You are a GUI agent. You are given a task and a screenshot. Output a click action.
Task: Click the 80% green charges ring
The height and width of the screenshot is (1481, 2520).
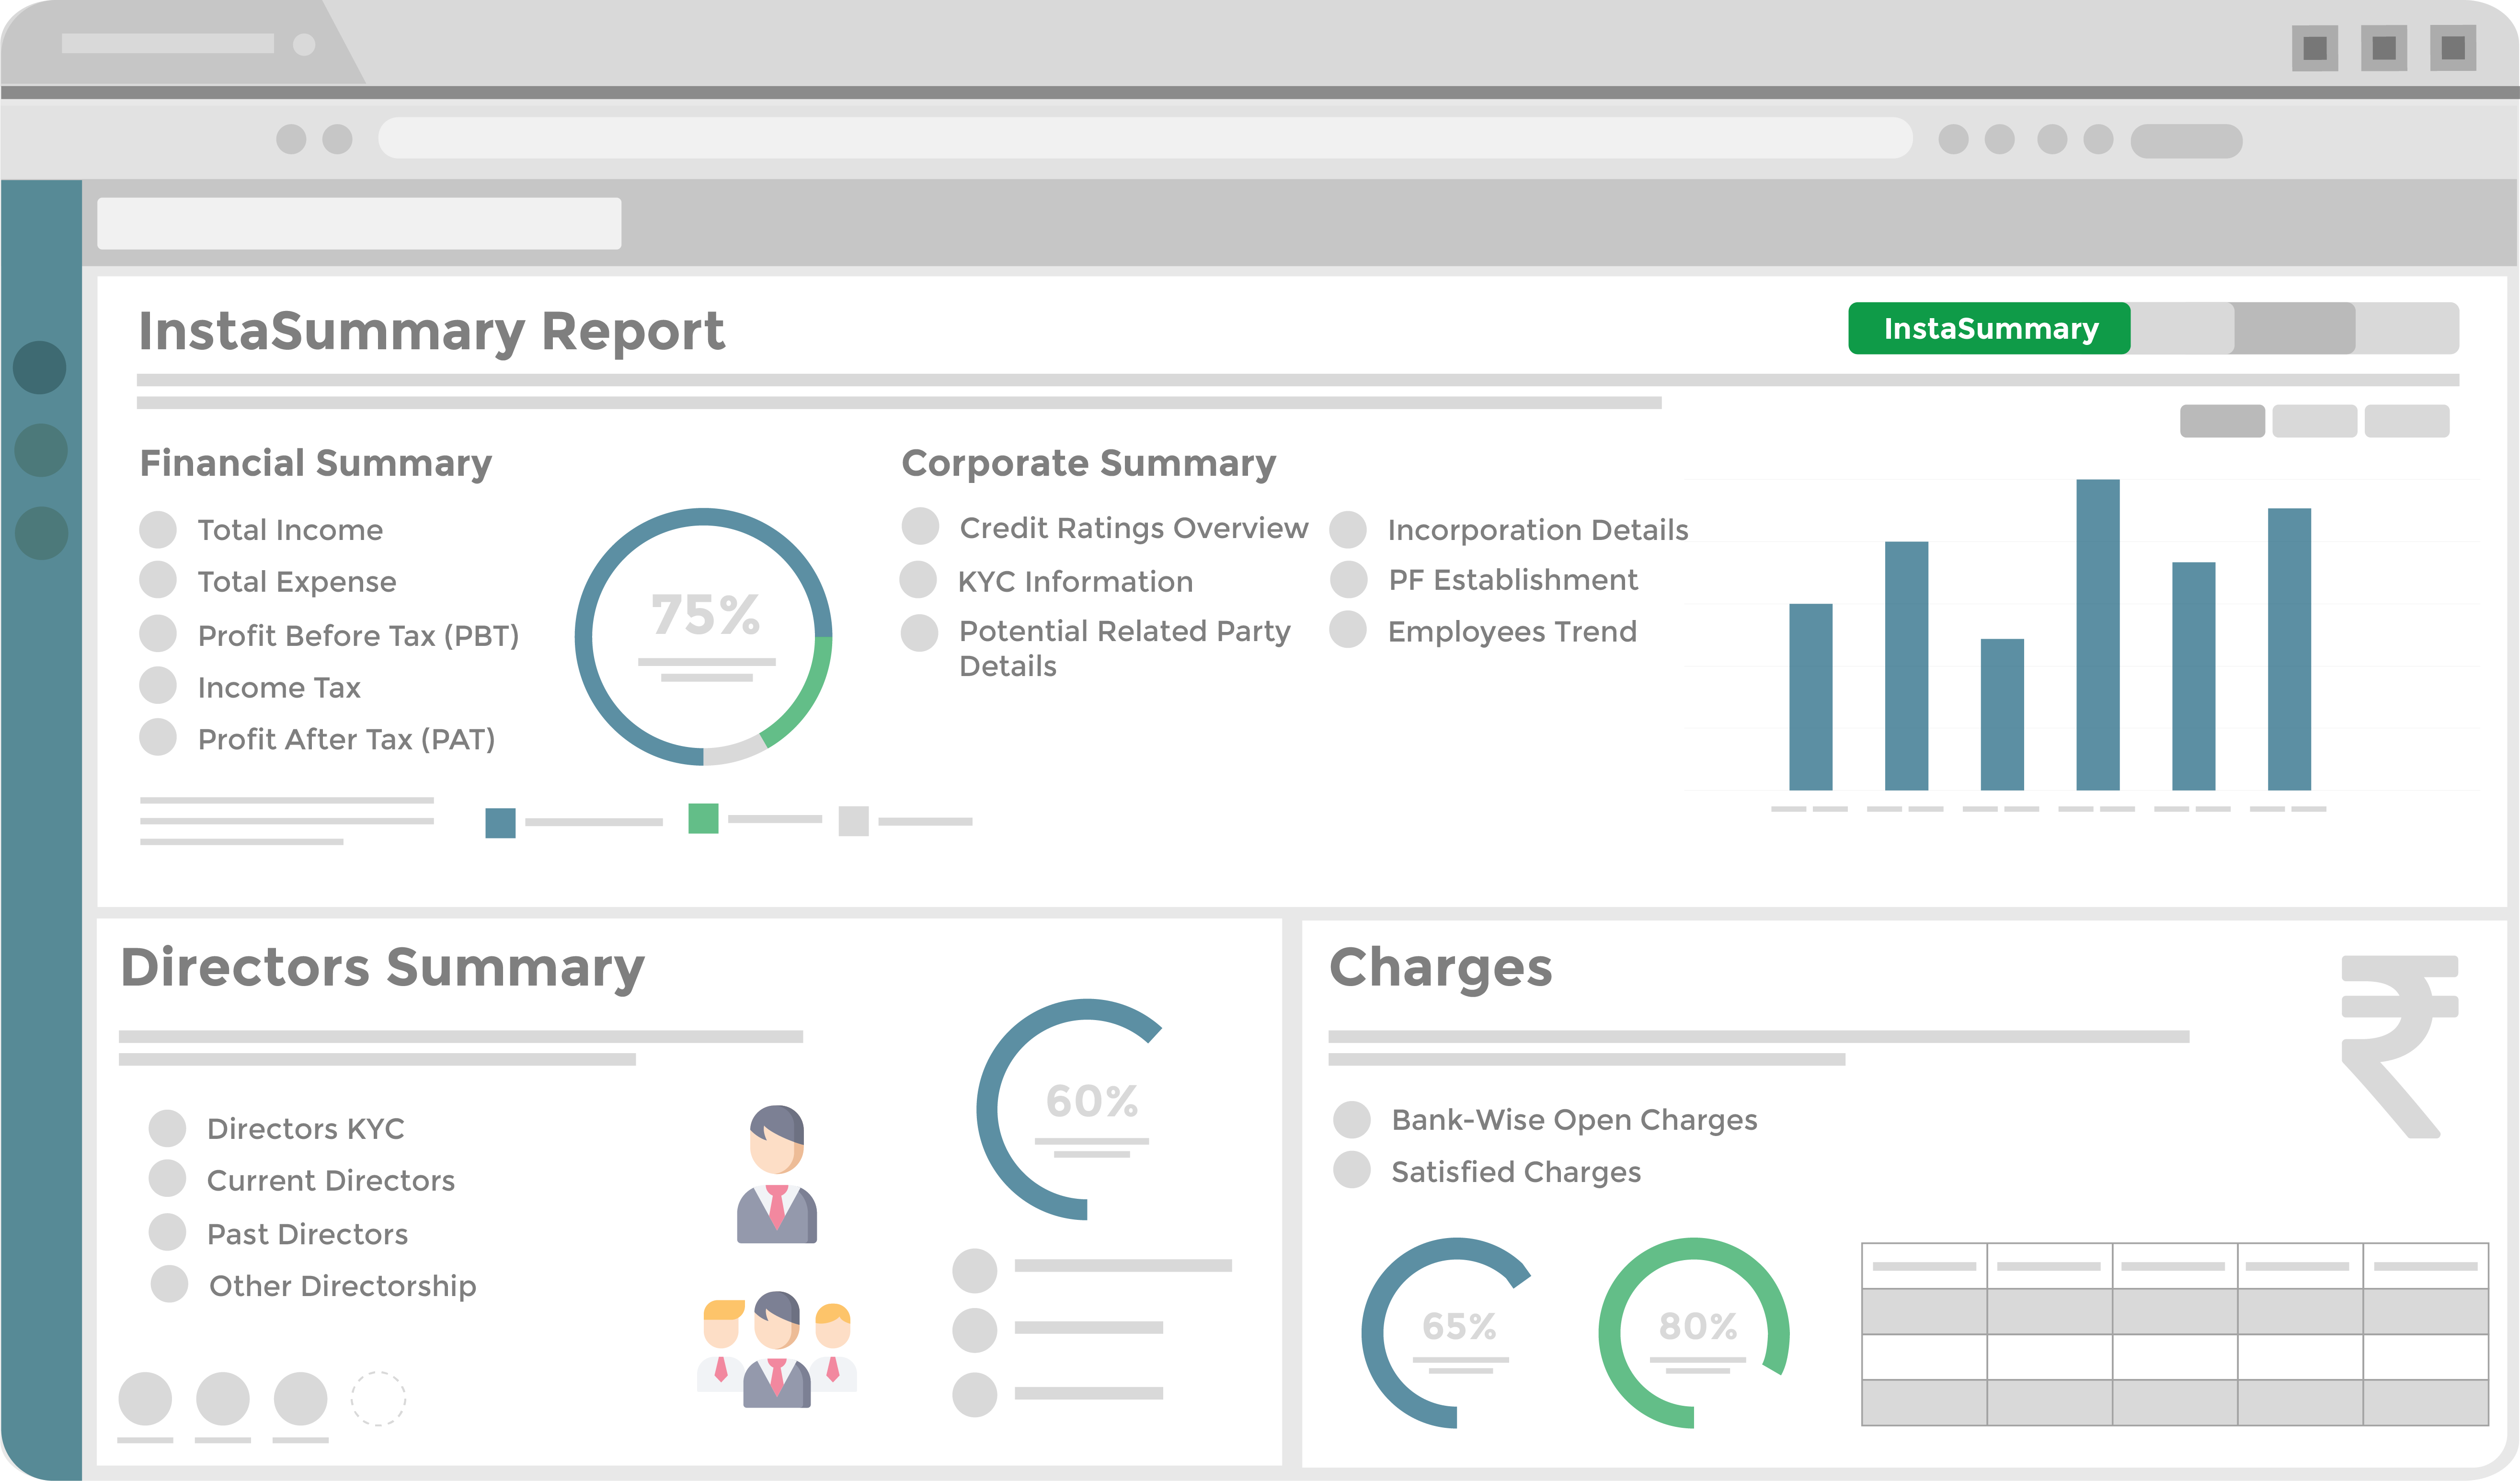coord(1693,1333)
